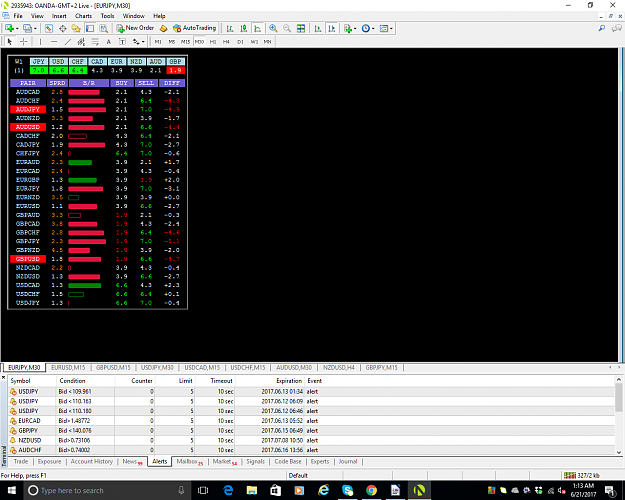Switch to the GBPUSD,M15 chart tab

[x=113, y=368]
